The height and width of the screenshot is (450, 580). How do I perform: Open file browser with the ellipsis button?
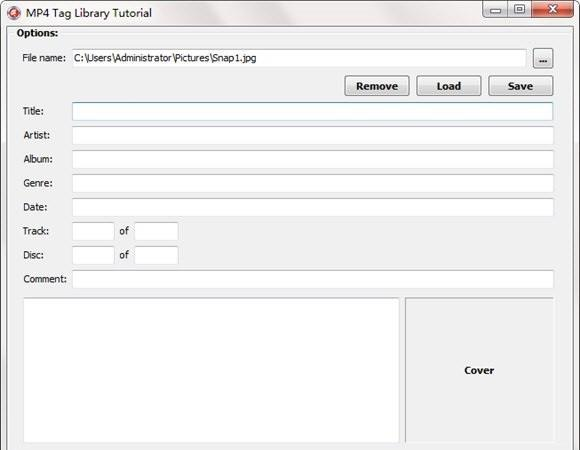(x=543, y=58)
